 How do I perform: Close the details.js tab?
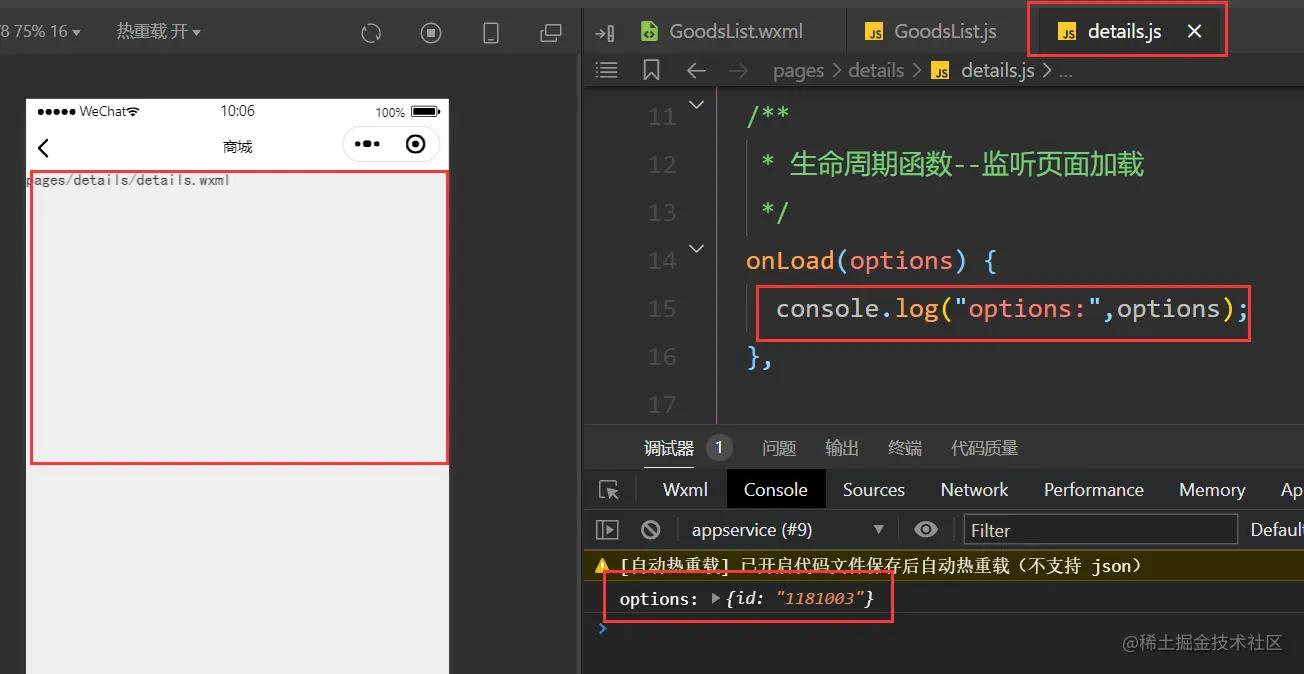click(1194, 32)
